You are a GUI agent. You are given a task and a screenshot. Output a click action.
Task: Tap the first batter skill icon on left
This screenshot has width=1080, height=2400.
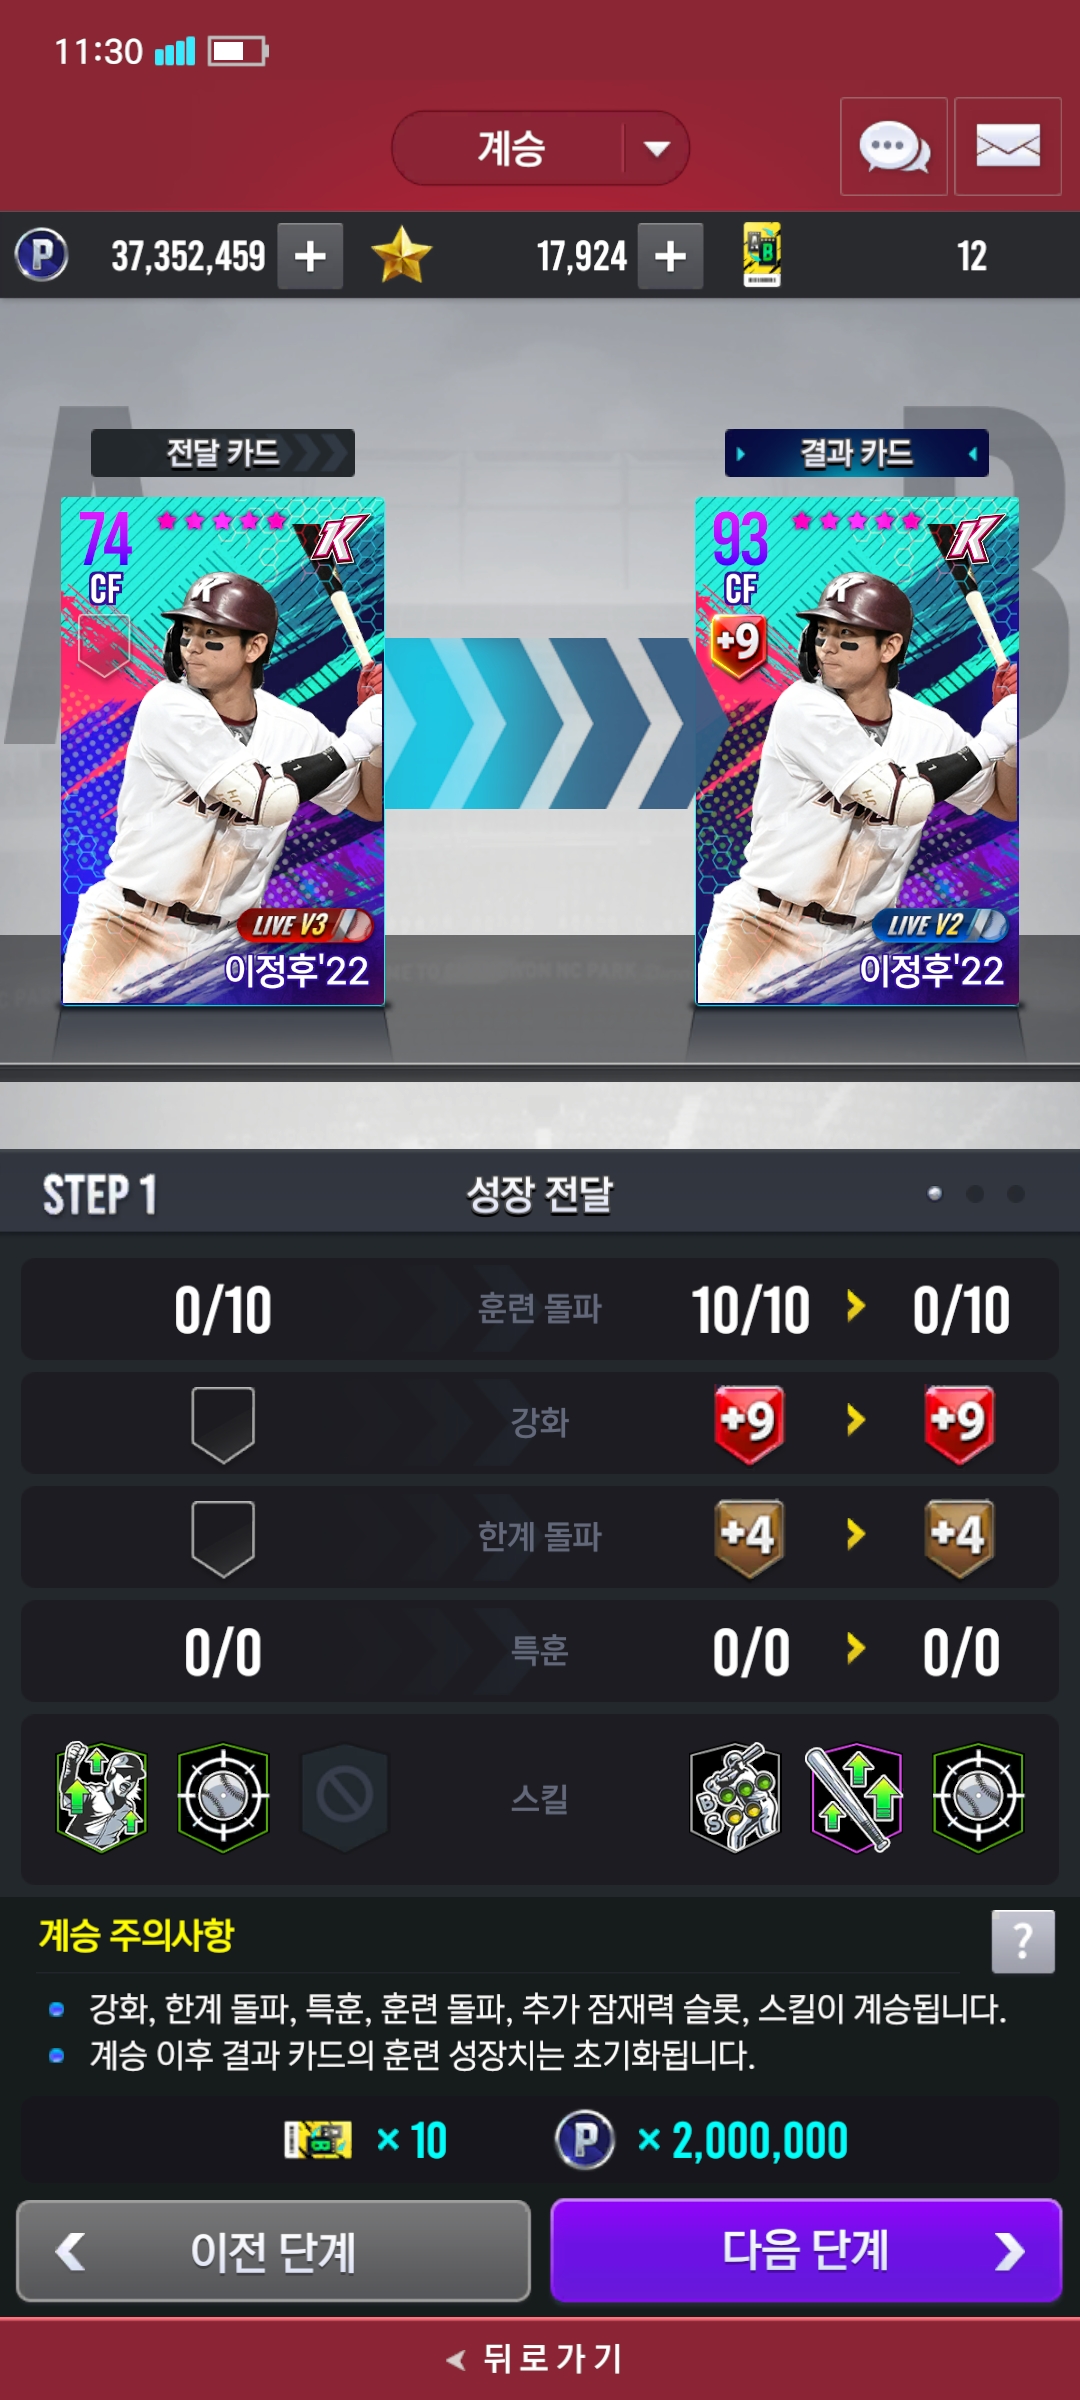102,1797
